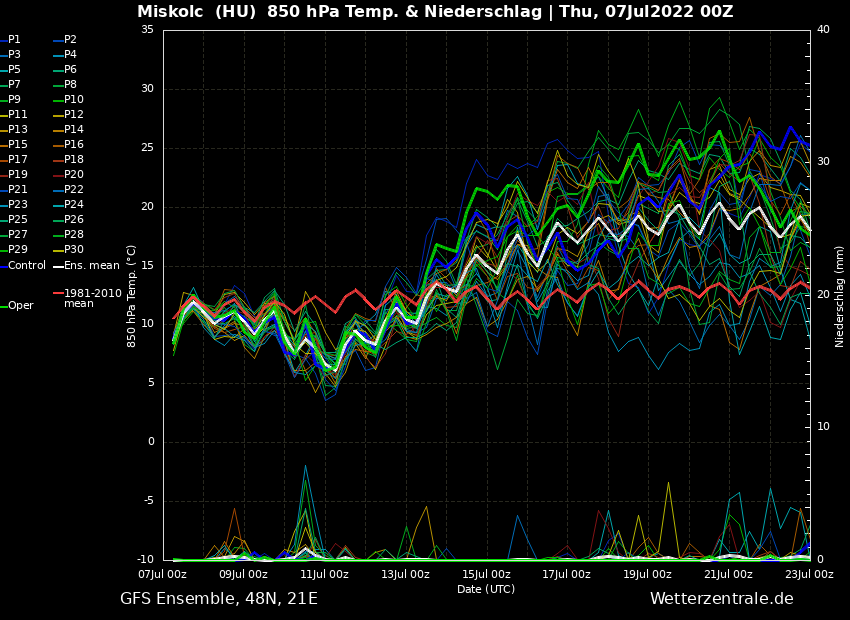Click the chart title text
The width and height of the screenshot is (850, 620).
tap(435, 12)
